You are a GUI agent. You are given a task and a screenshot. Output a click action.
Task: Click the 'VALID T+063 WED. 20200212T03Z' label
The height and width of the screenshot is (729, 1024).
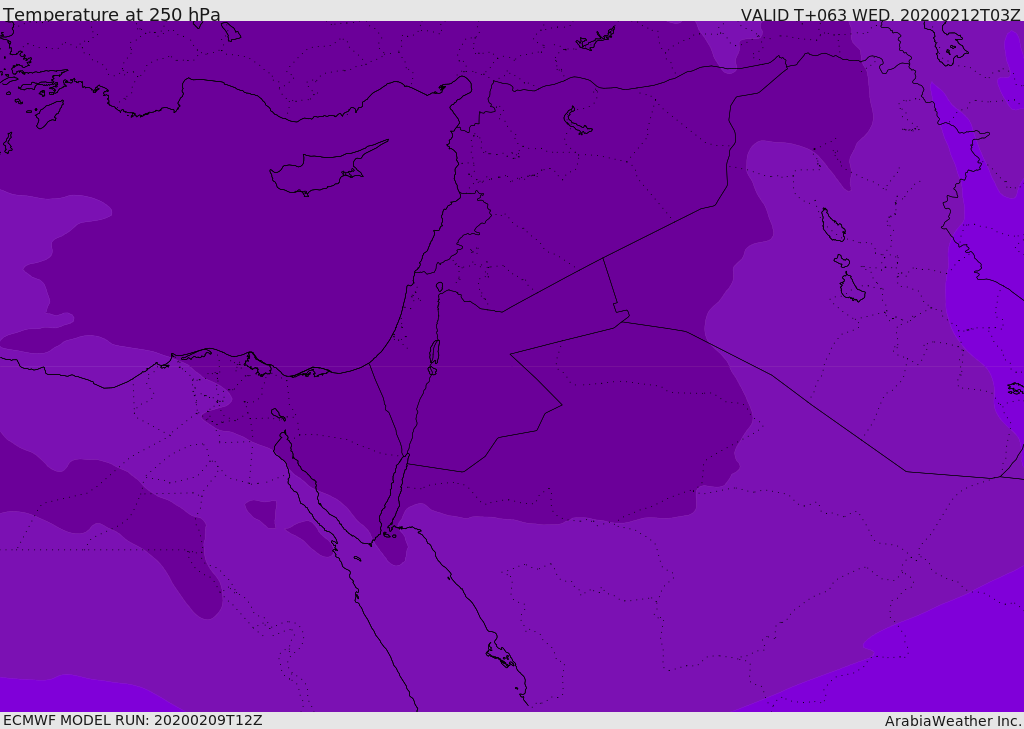[880, 15]
